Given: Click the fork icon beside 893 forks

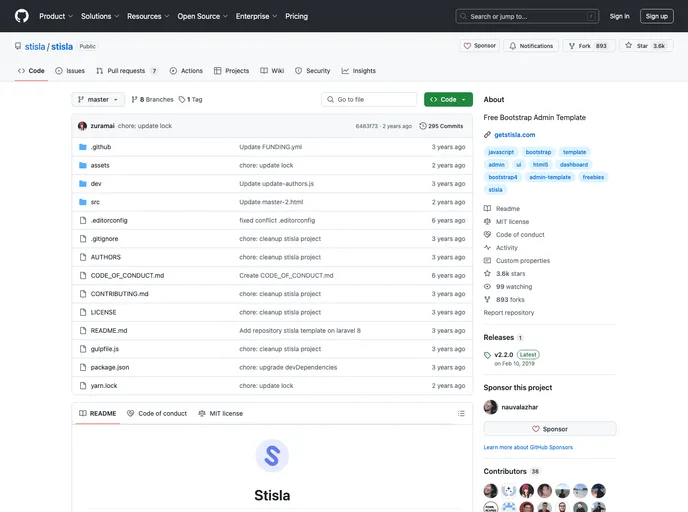Looking at the screenshot, I should (487, 300).
